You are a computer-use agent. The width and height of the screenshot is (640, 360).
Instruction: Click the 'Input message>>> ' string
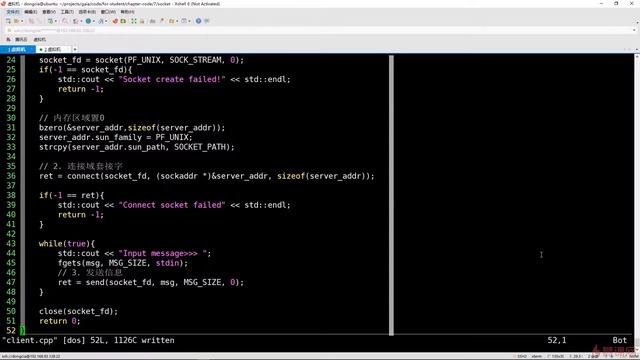[163, 253]
